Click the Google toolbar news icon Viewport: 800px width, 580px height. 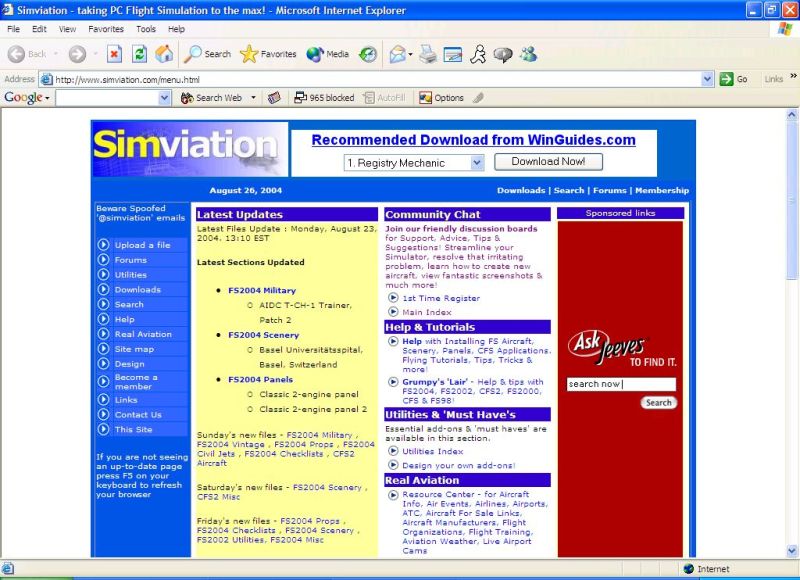click(274, 97)
